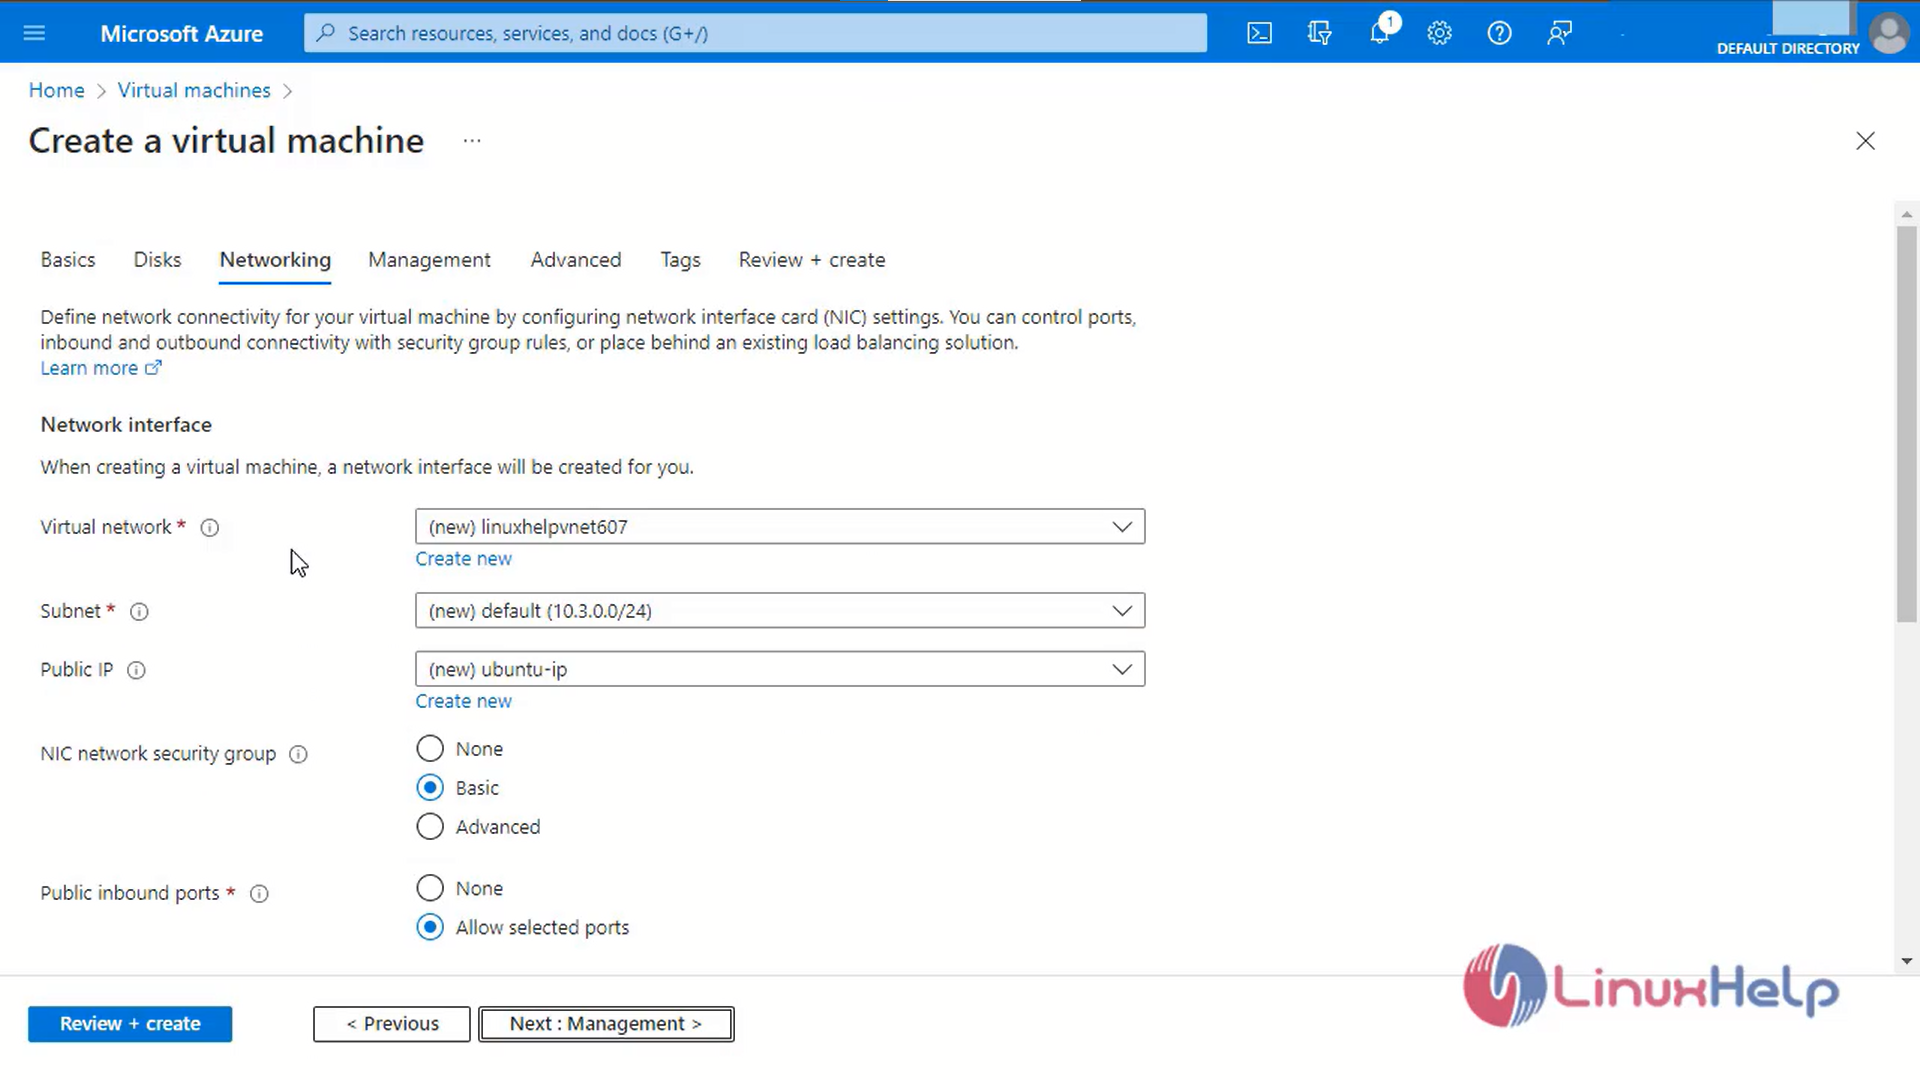Proceed with Next : Management button

pyautogui.click(x=606, y=1024)
